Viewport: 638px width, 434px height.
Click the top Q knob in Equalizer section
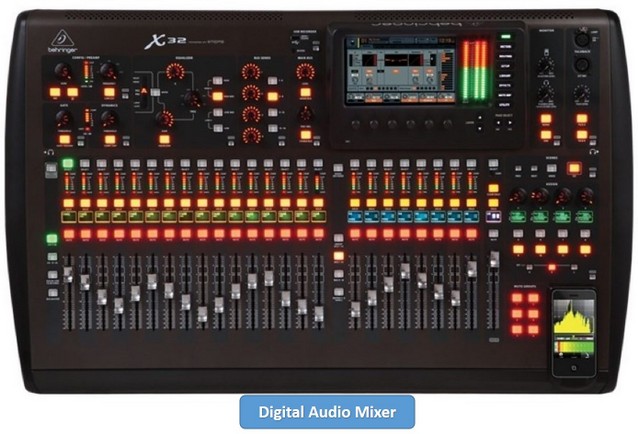(175, 72)
